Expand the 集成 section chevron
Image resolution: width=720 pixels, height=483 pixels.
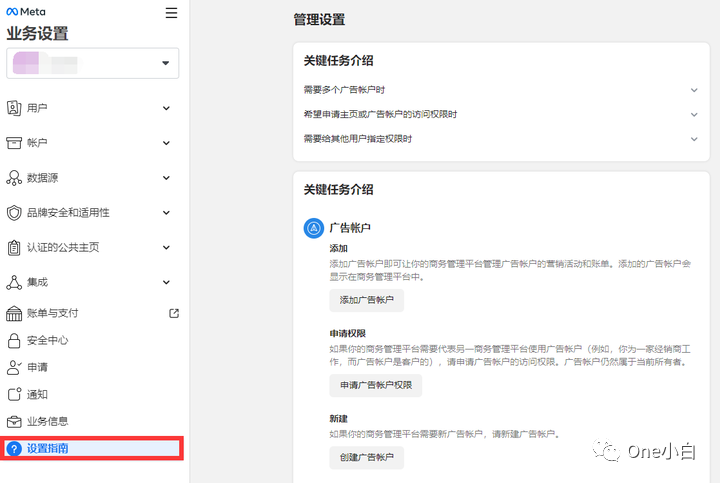(166, 283)
